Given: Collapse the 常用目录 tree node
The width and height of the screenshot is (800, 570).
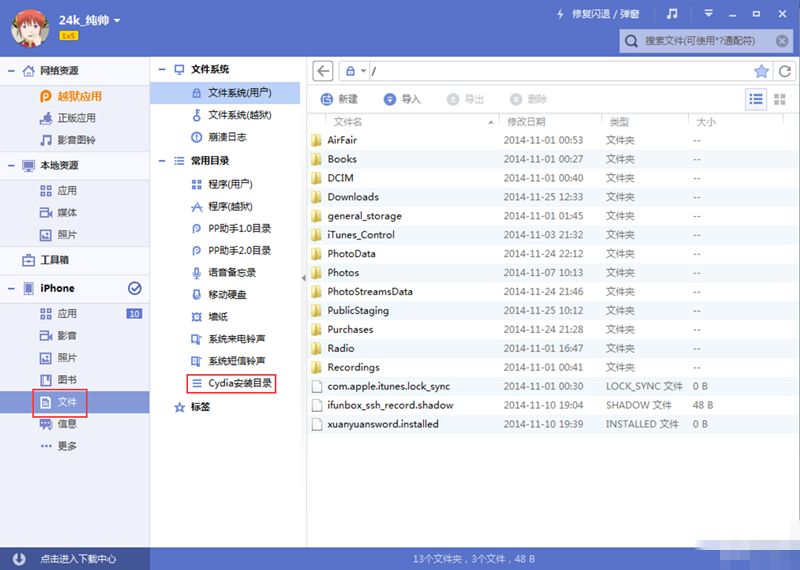Looking at the screenshot, I should click(162, 161).
